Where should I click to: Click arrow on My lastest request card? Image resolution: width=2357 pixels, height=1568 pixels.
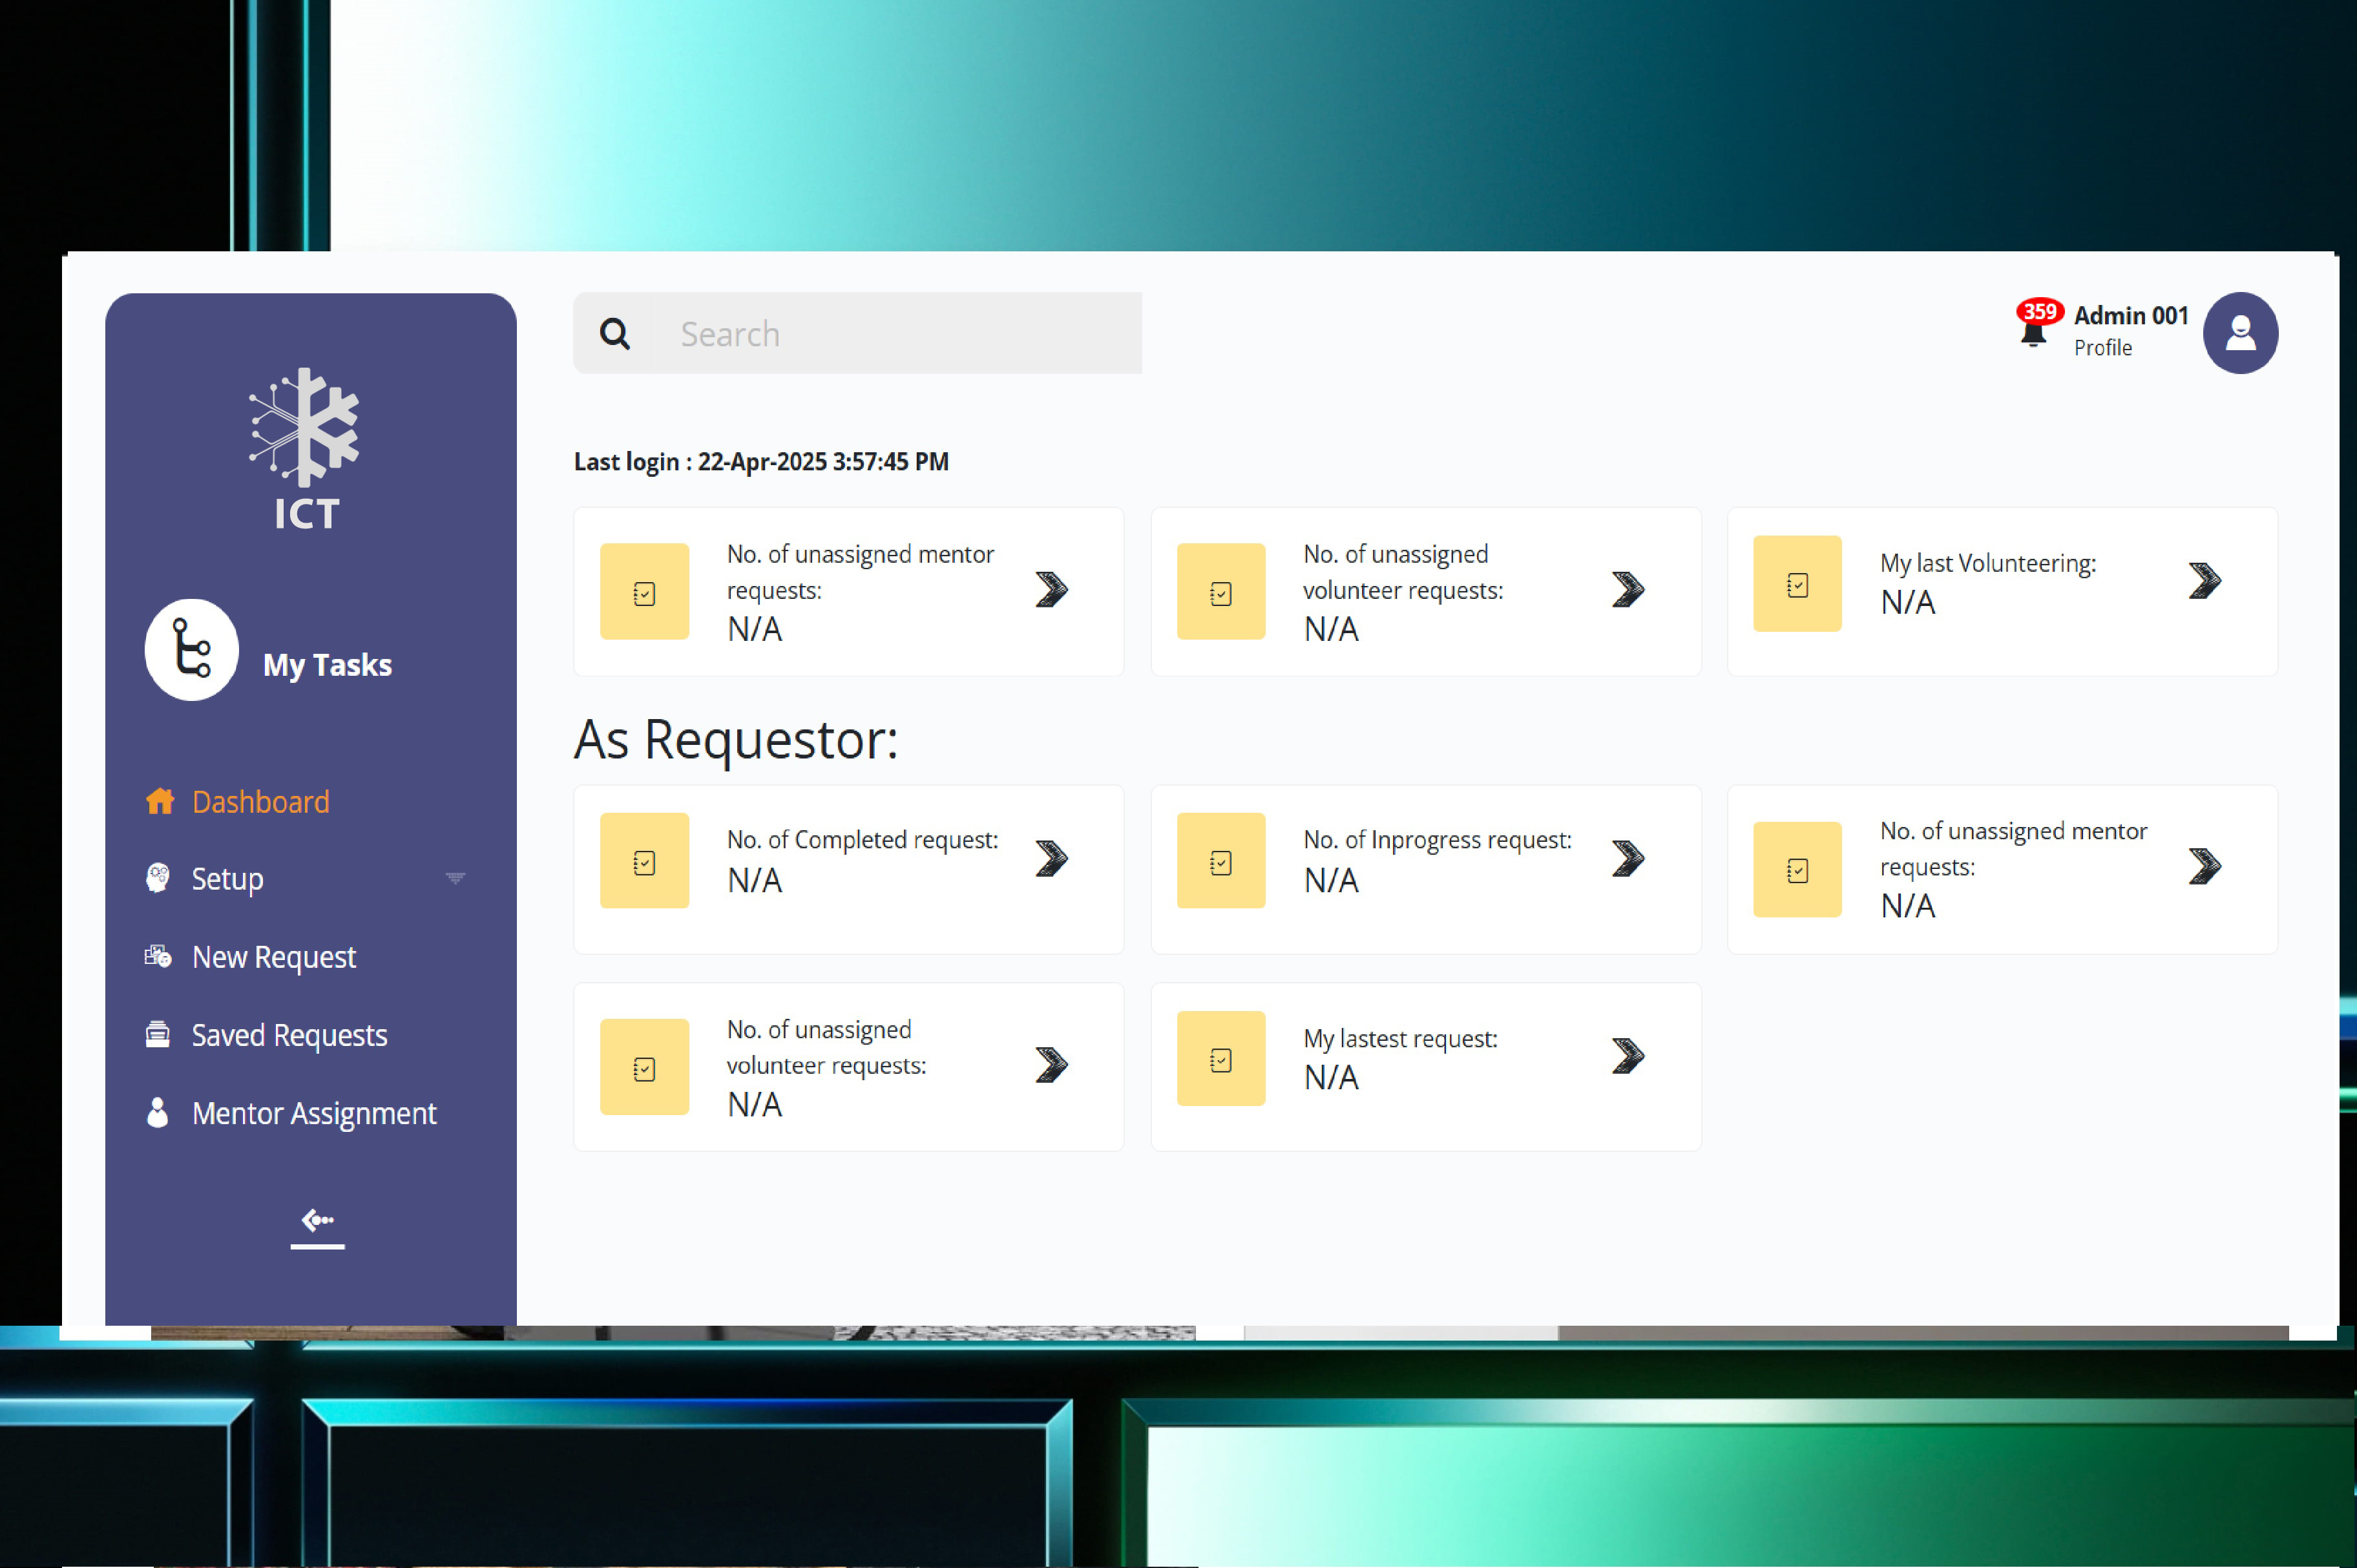click(1627, 1055)
